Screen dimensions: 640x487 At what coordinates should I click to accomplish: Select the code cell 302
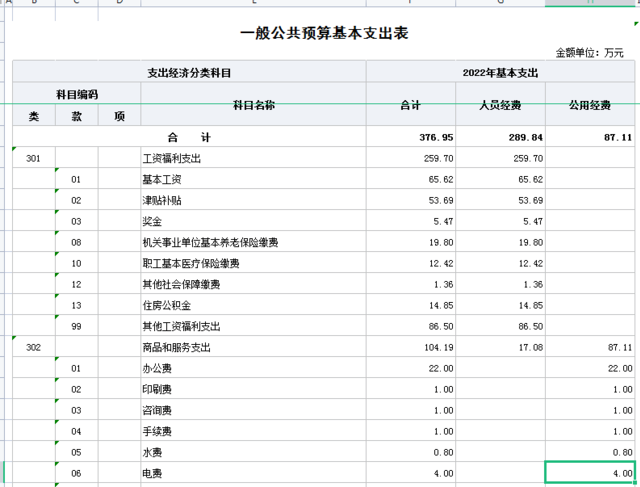point(33,347)
